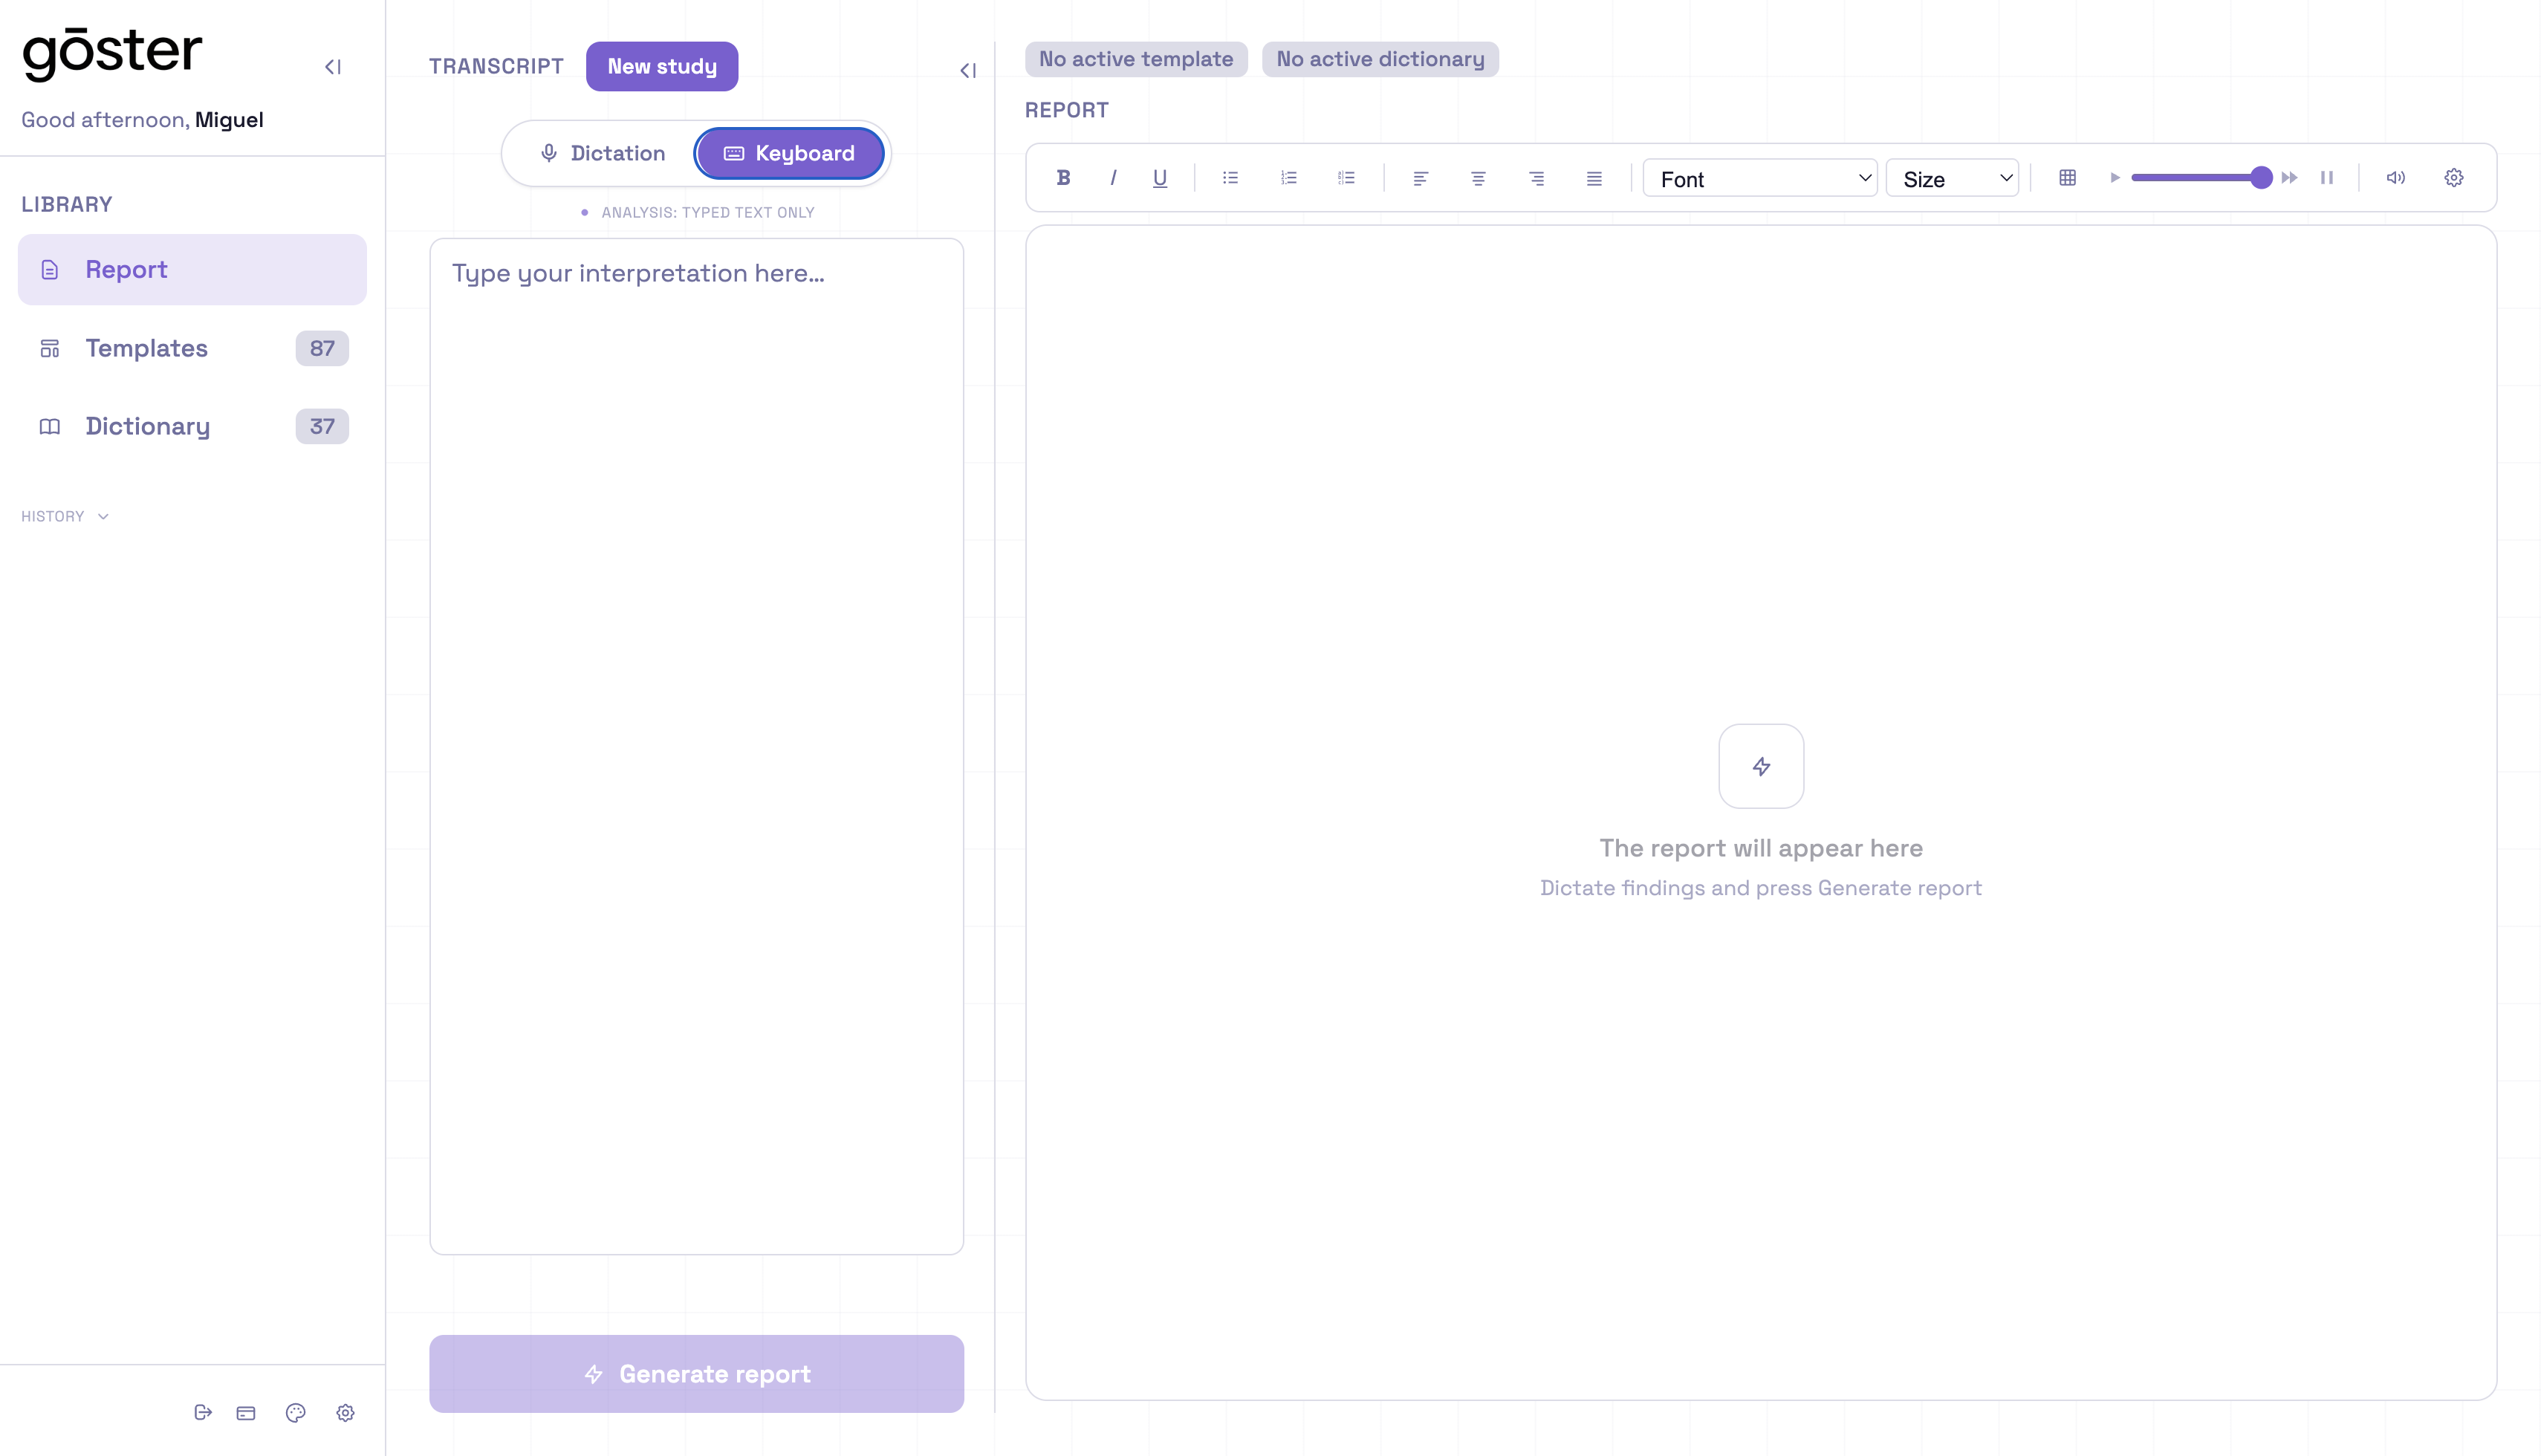2541x1456 pixels.
Task: Open the Report library item
Action: tap(192, 269)
